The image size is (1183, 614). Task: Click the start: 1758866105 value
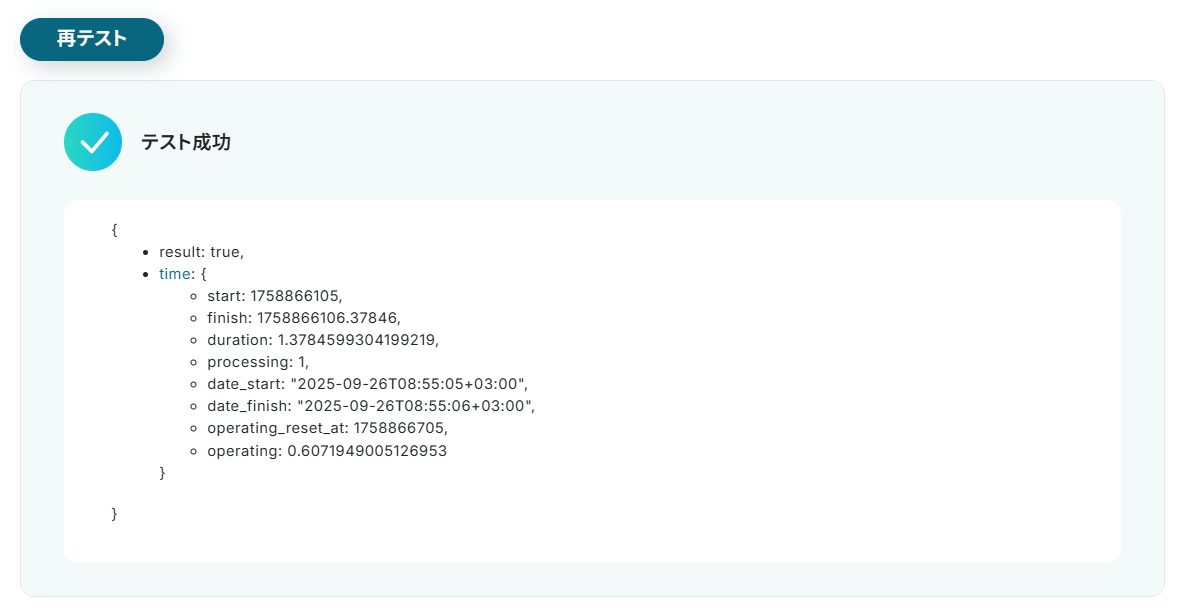275,296
